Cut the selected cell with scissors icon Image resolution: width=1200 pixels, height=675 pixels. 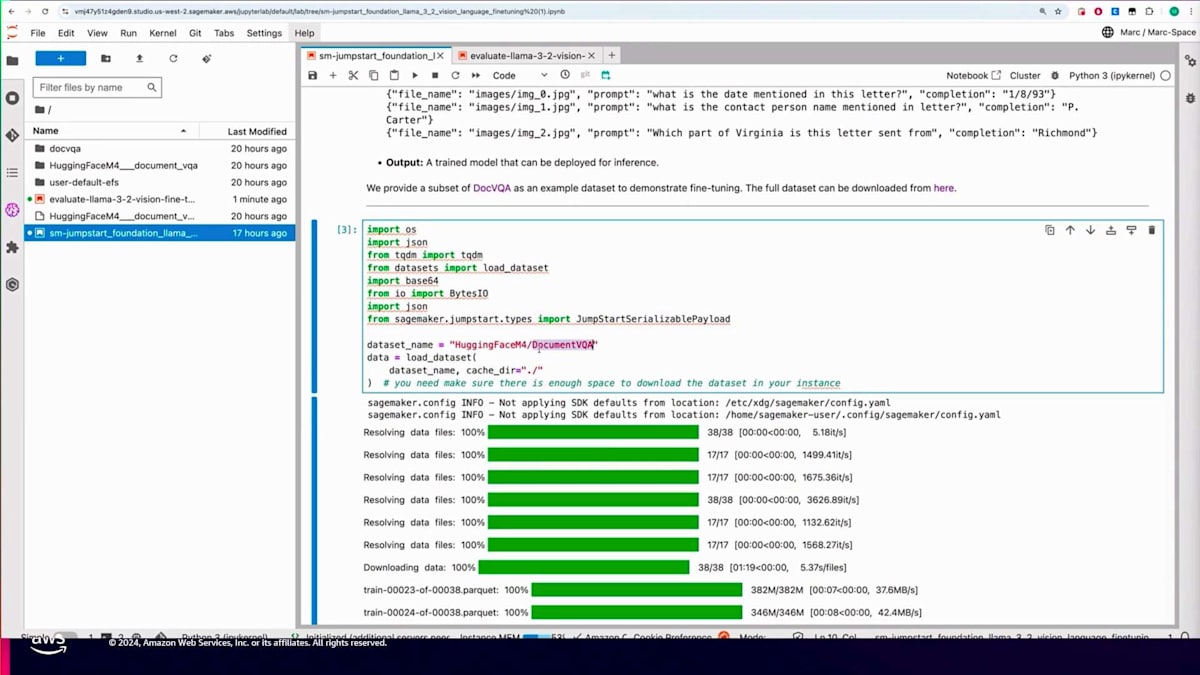[x=353, y=75]
